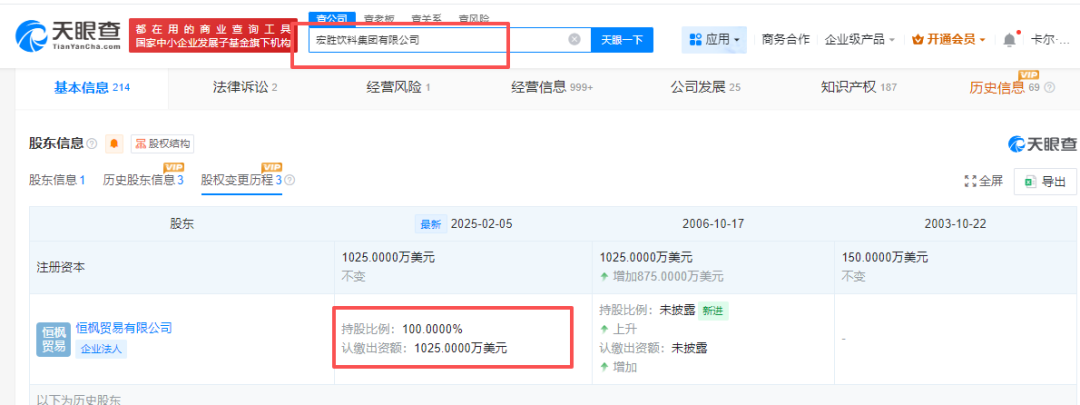This screenshot has width=1080, height=405.
Task: Click the 导出 export button
Action: 1046,181
